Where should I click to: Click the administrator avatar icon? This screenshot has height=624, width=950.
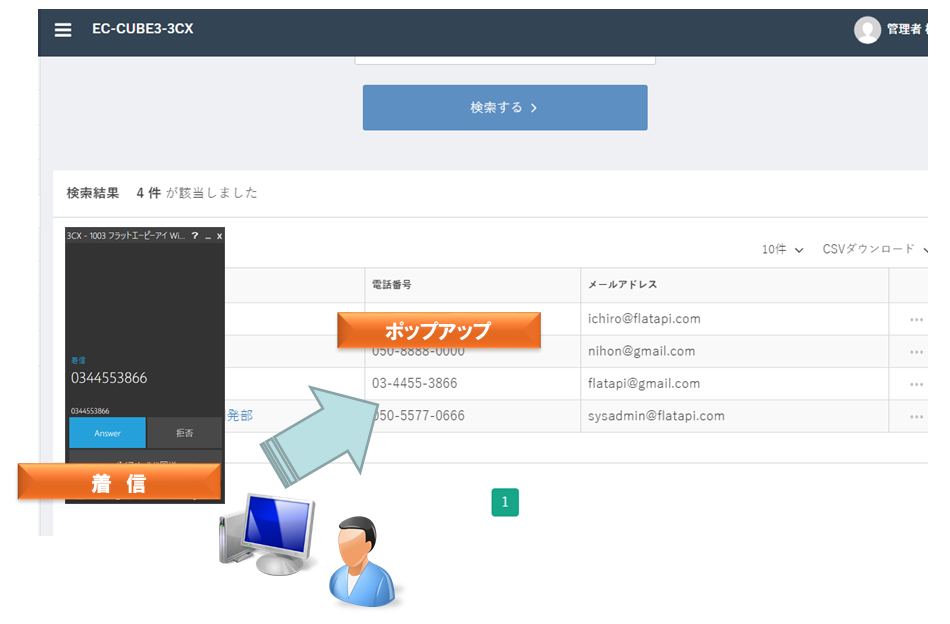point(868,29)
